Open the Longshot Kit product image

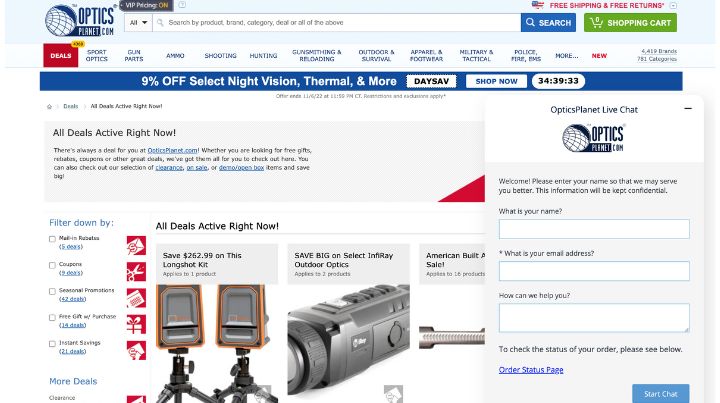point(217,343)
